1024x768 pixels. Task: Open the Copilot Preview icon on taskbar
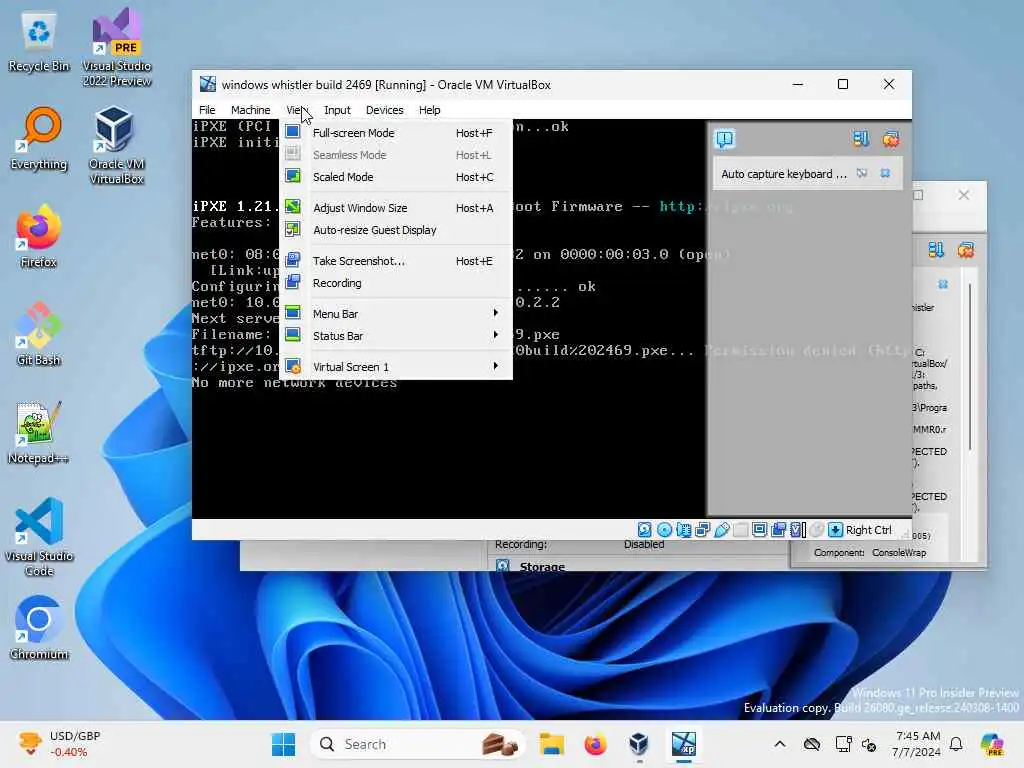pos(993,744)
